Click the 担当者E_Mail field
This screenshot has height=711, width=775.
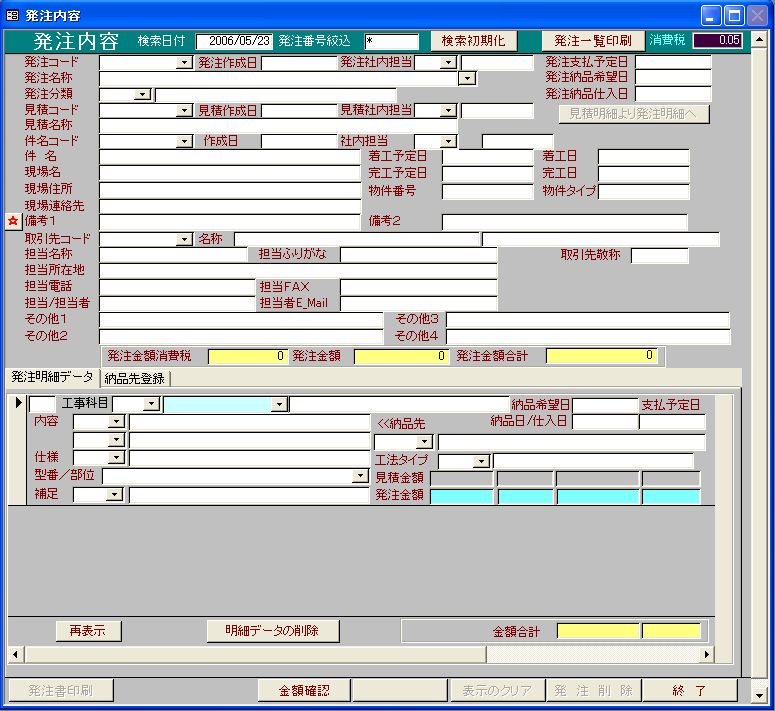419,303
